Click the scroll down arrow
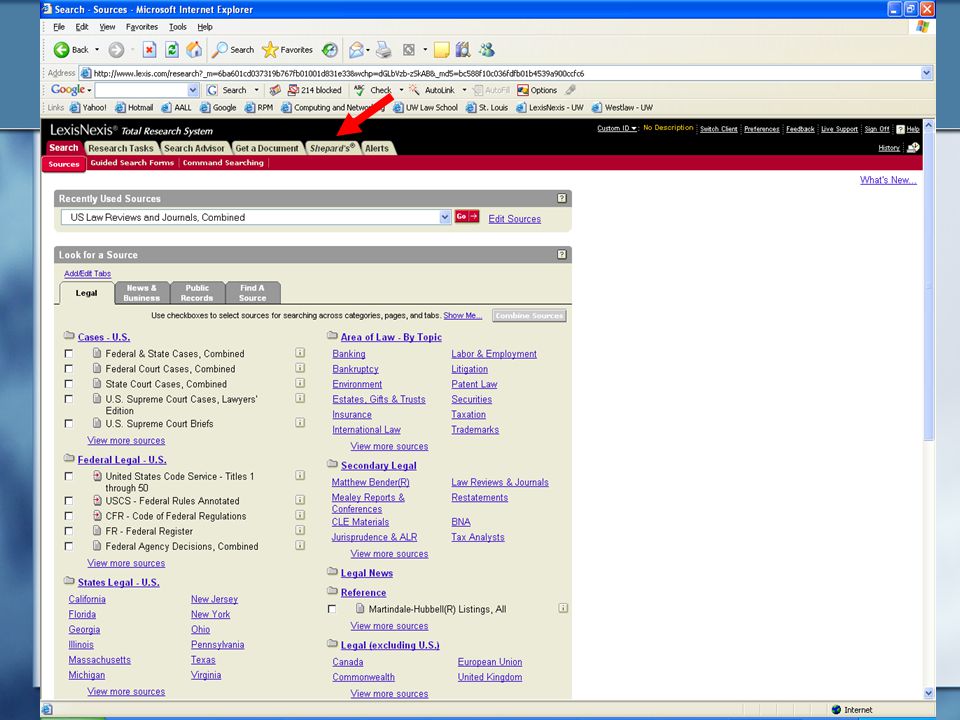This screenshot has width=960, height=720. point(928,693)
